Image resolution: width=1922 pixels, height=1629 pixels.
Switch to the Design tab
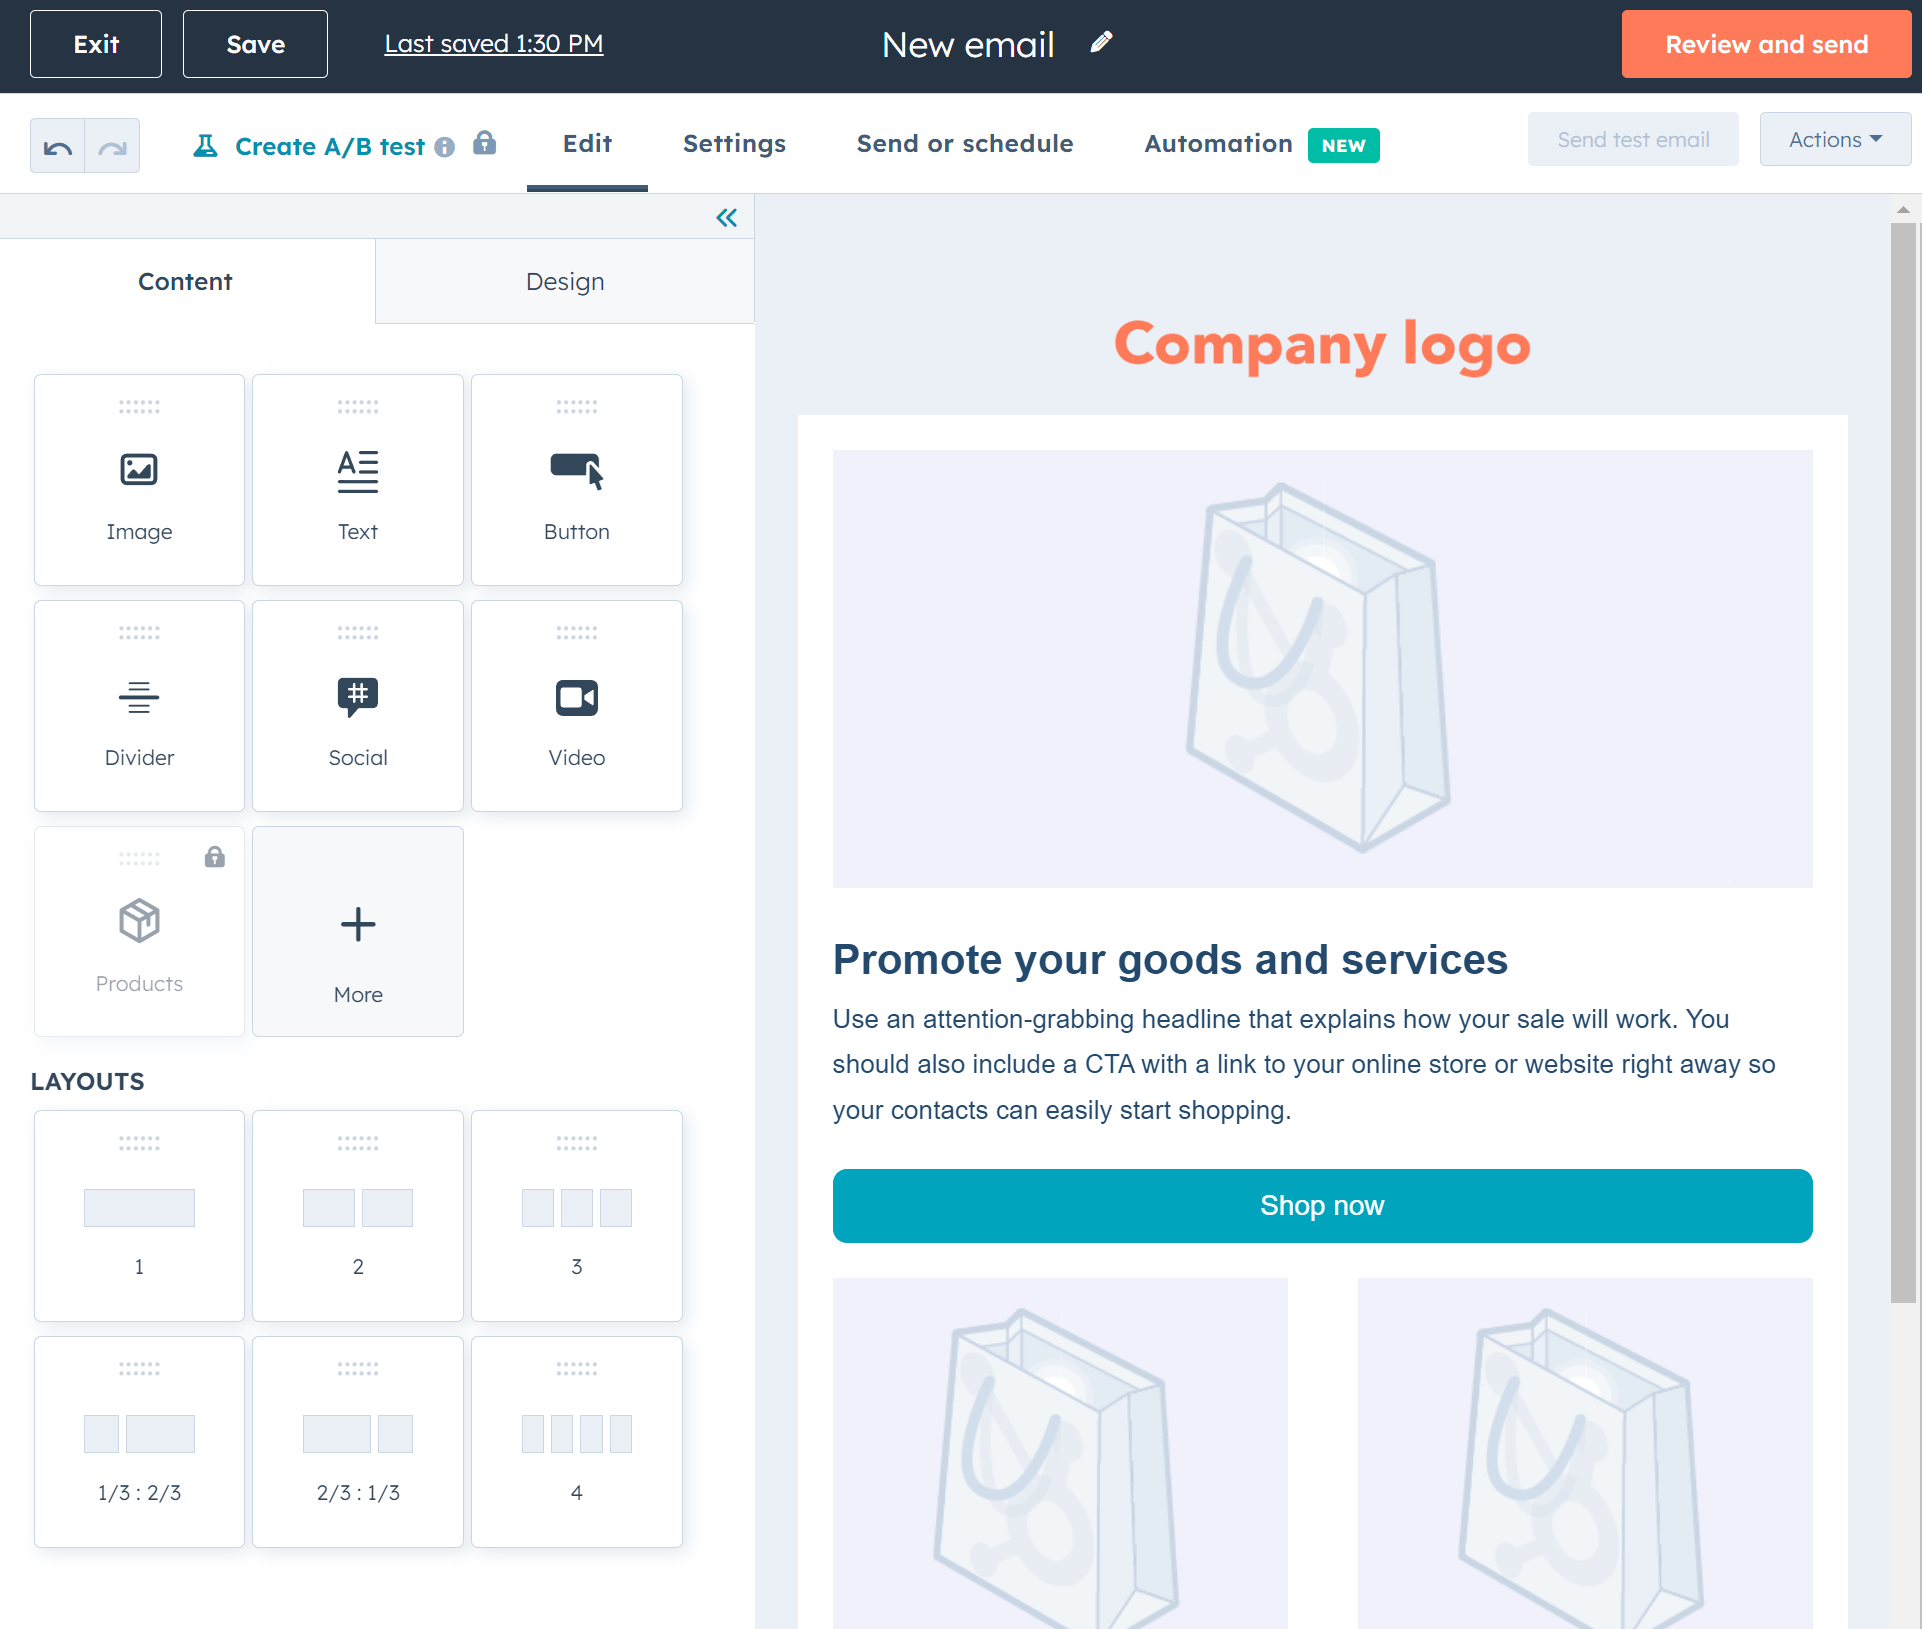click(564, 280)
